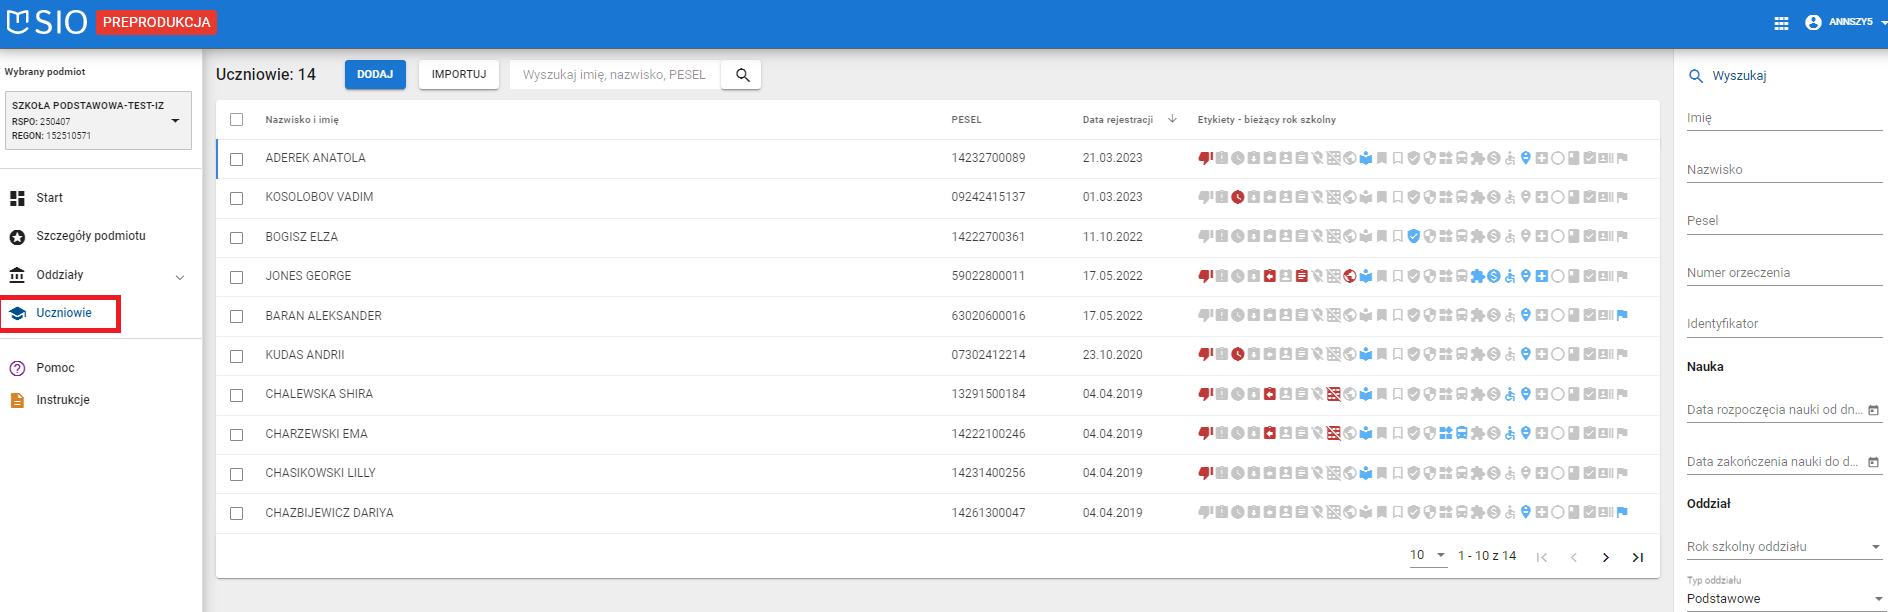Image resolution: width=1888 pixels, height=612 pixels.
Task: Check the box for KOSOLOBOV VADIM
Action: point(237,198)
